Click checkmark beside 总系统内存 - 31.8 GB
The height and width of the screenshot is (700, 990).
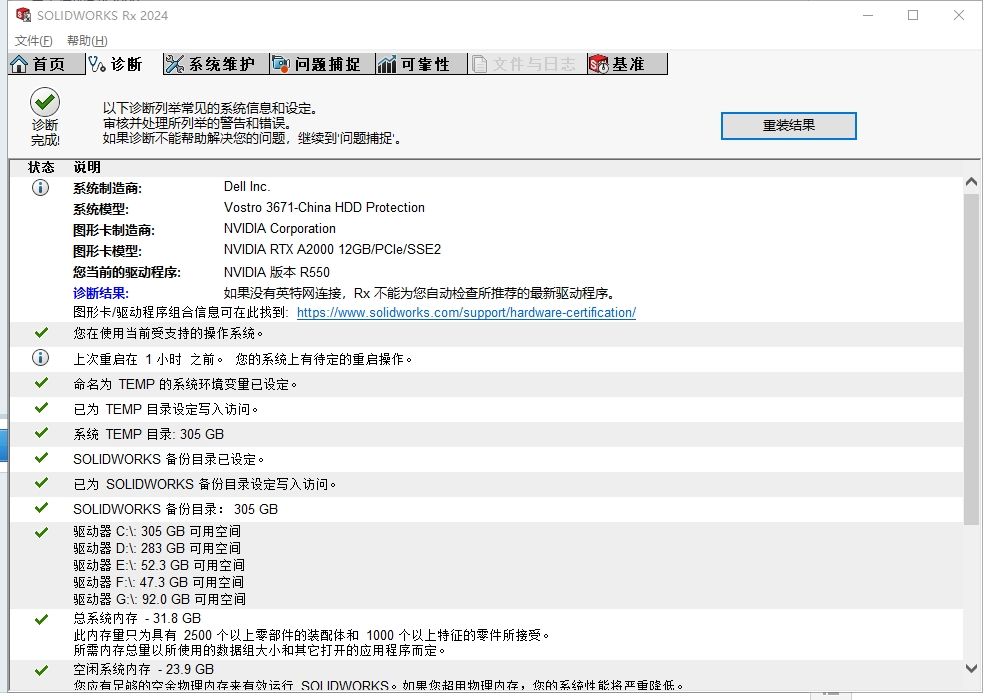tap(42, 620)
